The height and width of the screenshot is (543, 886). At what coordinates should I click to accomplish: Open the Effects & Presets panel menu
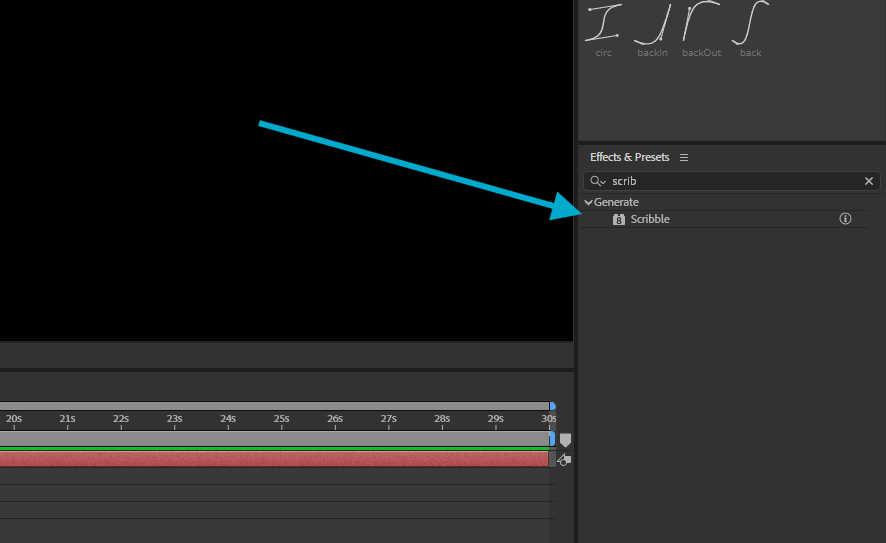[x=684, y=158]
